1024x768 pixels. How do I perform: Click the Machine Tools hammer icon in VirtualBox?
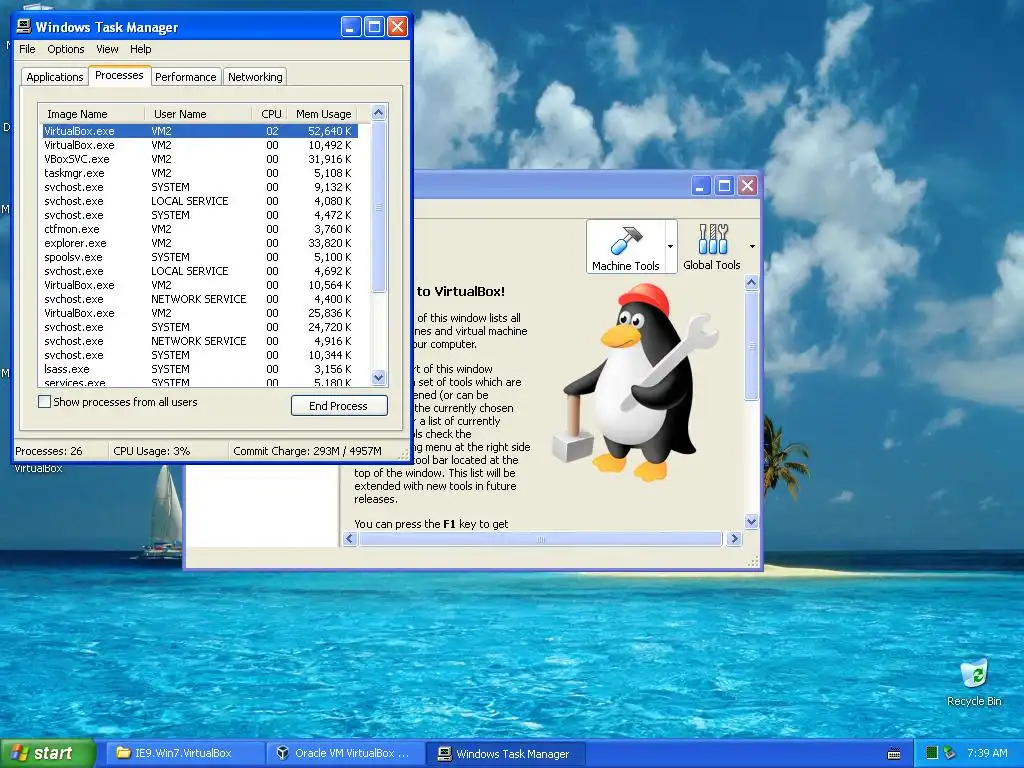626,240
